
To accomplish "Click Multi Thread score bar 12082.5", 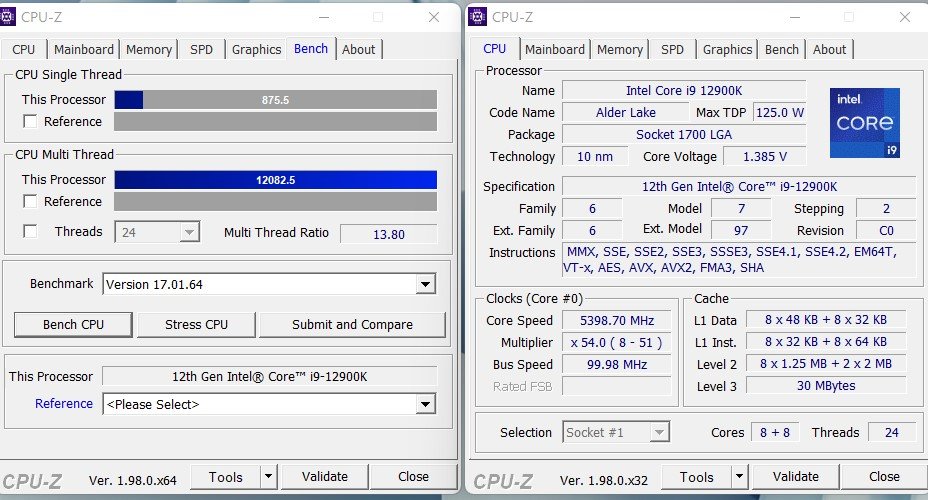I will pos(276,180).
